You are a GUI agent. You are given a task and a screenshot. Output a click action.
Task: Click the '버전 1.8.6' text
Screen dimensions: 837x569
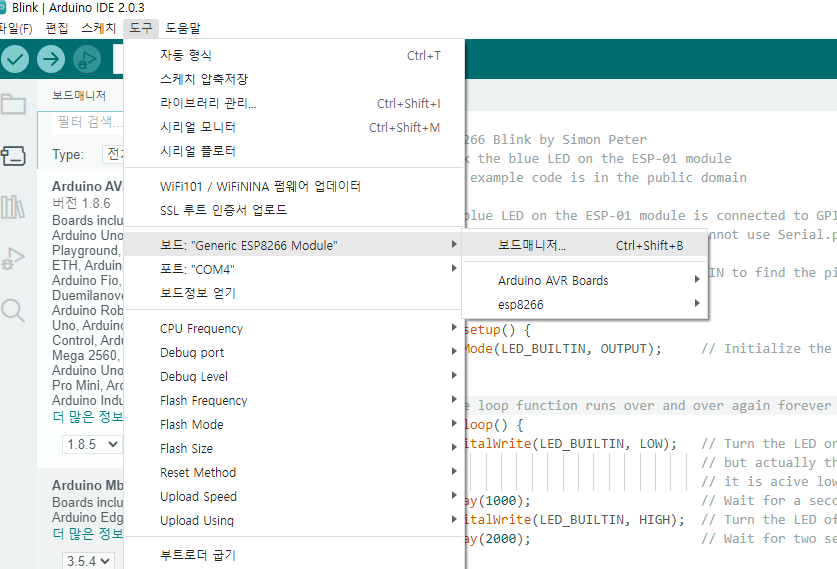[x=81, y=203]
